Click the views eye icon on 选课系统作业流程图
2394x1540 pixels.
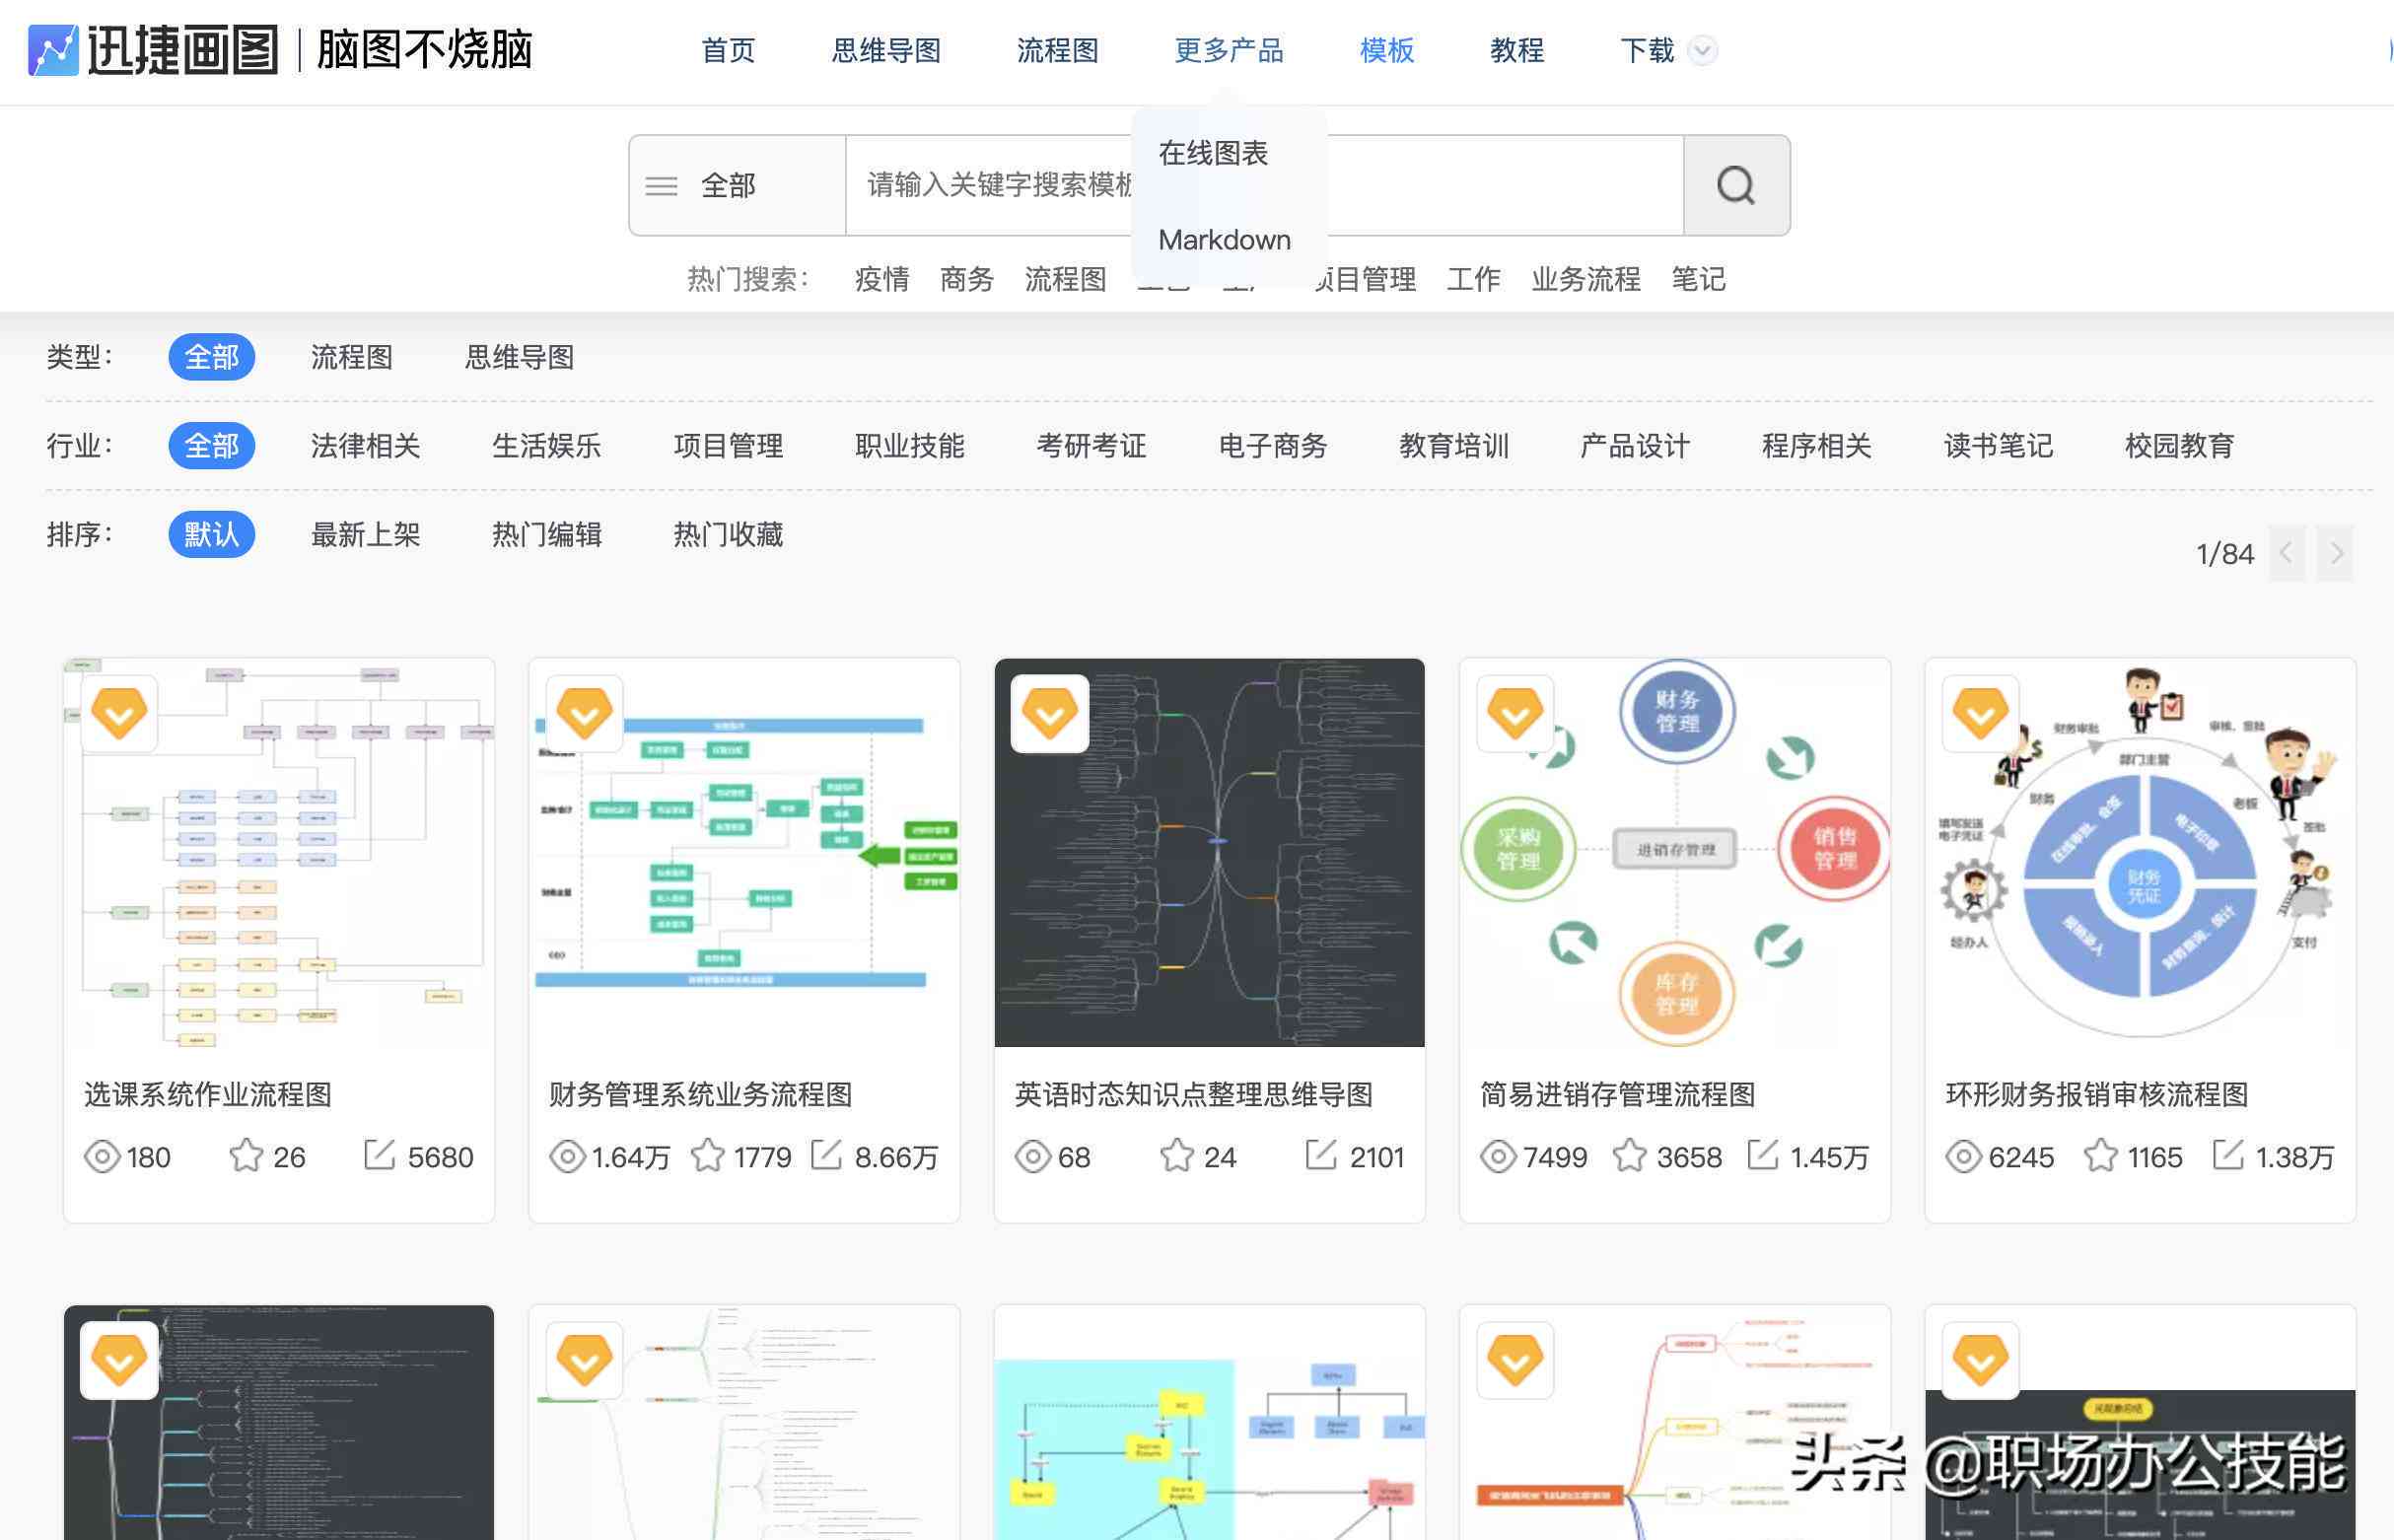(102, 1157)
